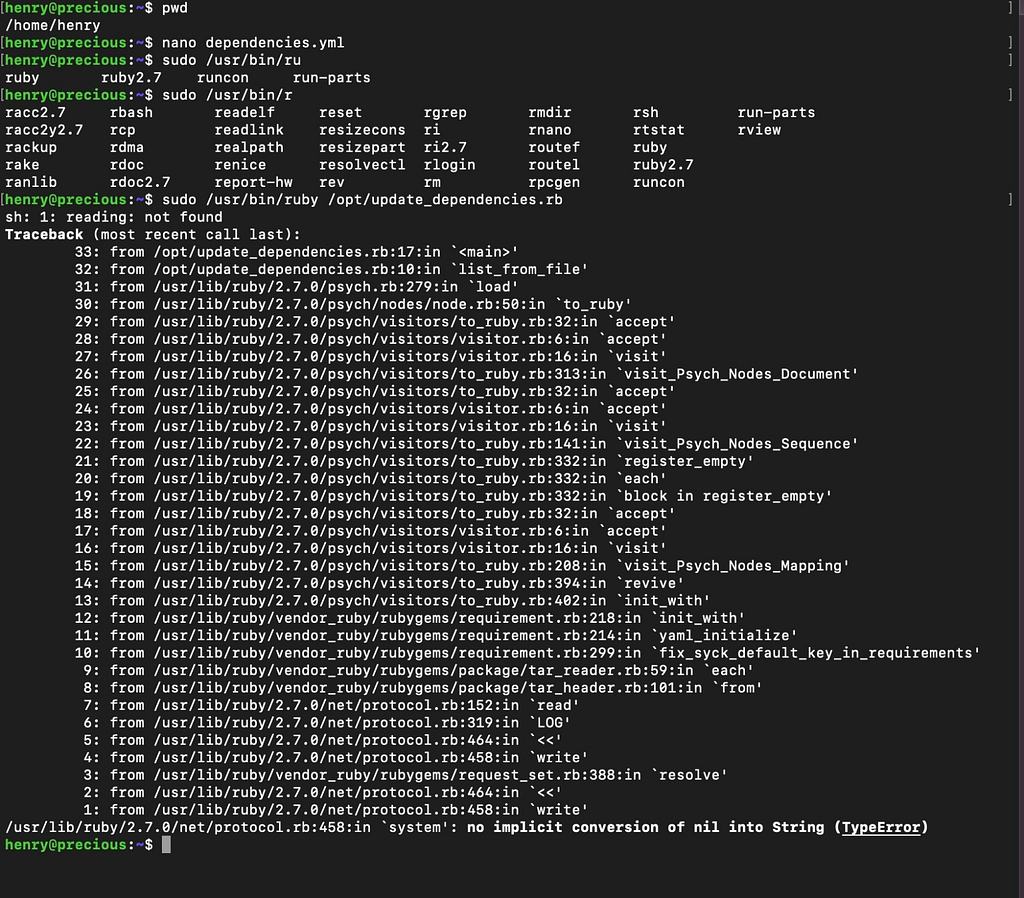The width and height of the screenshot is (1024, 898).
Task: Click 'rlogin' completion entry
Action: [x=449, y=165]
